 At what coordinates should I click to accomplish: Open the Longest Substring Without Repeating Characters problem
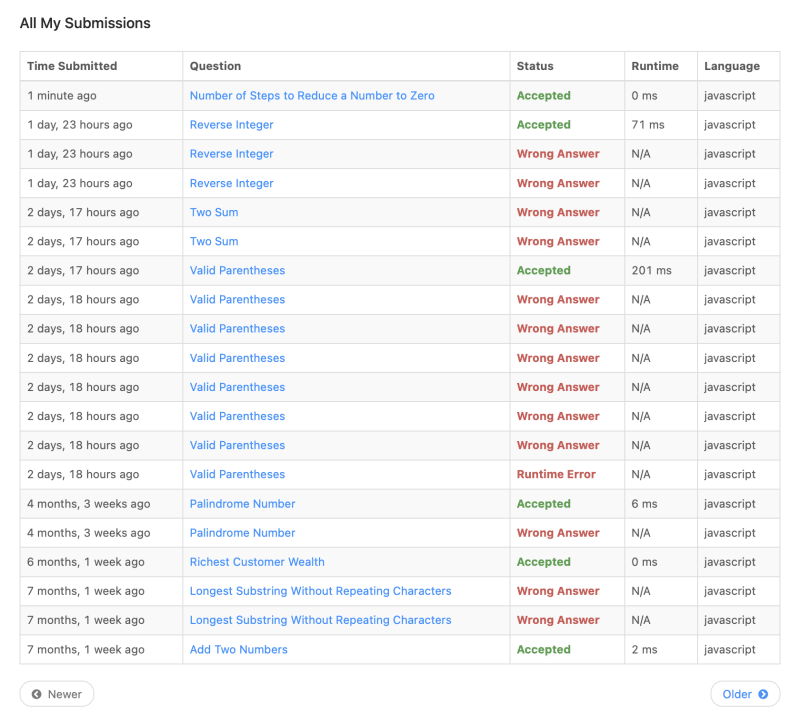pyautogui.click(x=320, y=591)
